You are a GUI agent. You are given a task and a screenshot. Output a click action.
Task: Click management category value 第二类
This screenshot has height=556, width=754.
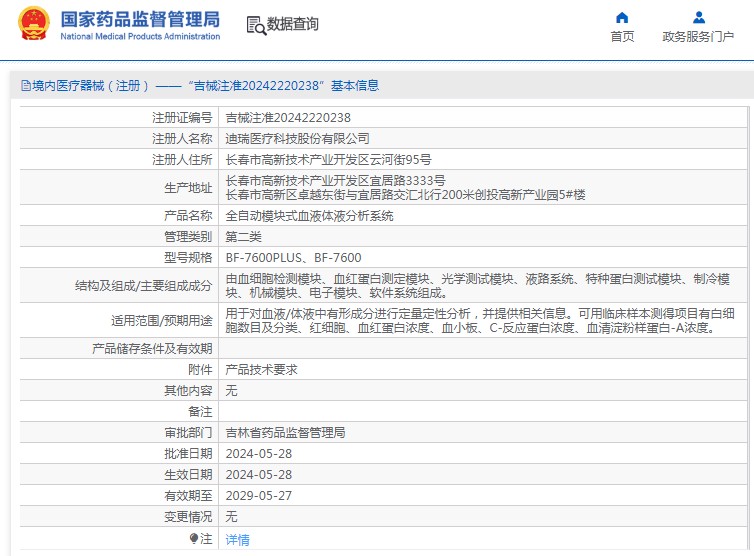(x=243, y=237)
